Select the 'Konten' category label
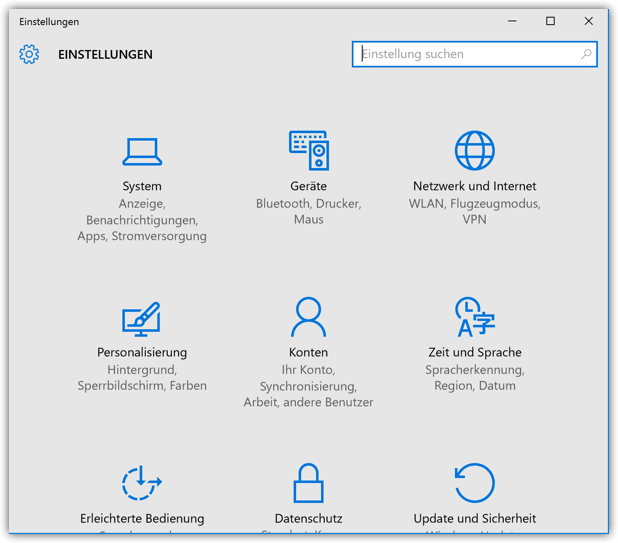The image size is (618, 543). tap(309, 352)
